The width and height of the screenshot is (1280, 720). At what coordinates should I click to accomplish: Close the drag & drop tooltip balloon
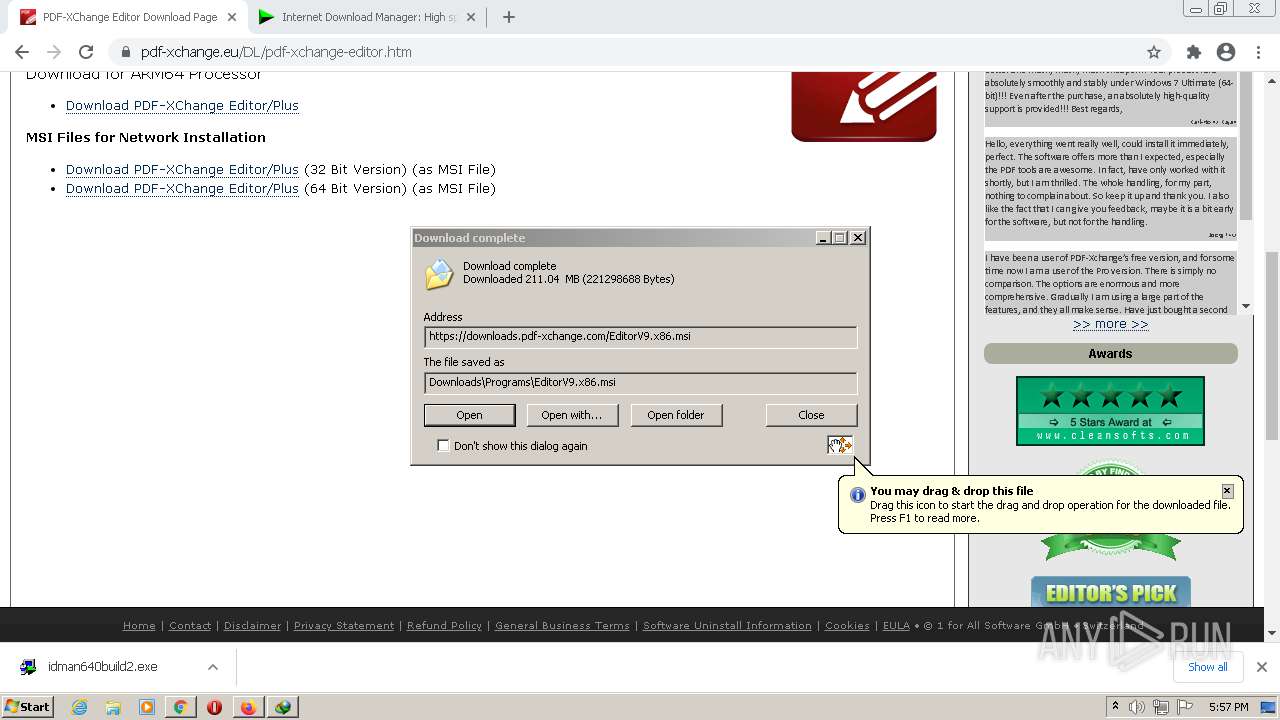click(1227, 491)
